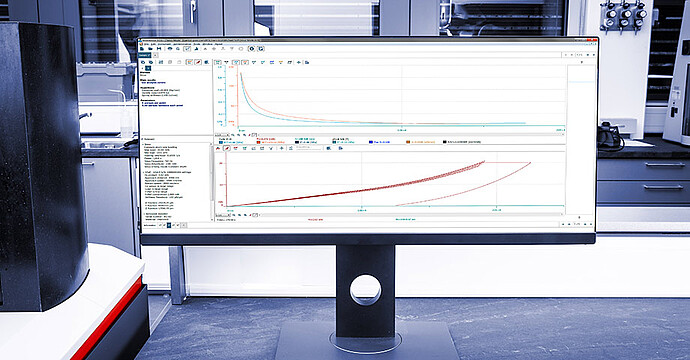Click the orange legend color swatch
Viewport: 690px width, 360px height.
click(408, 142)
